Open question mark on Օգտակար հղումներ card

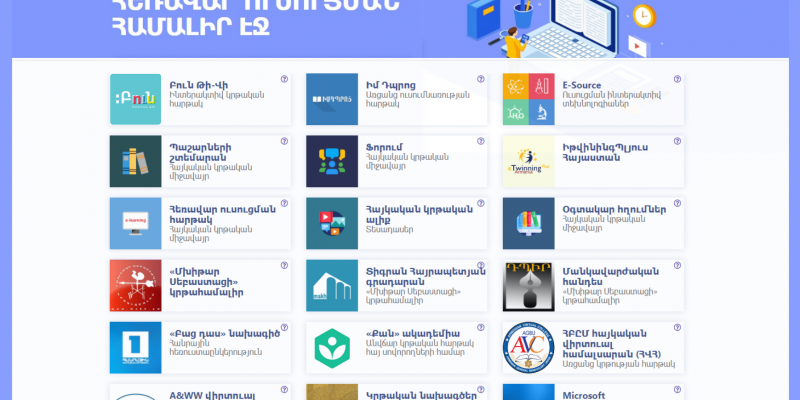point(678,203)
